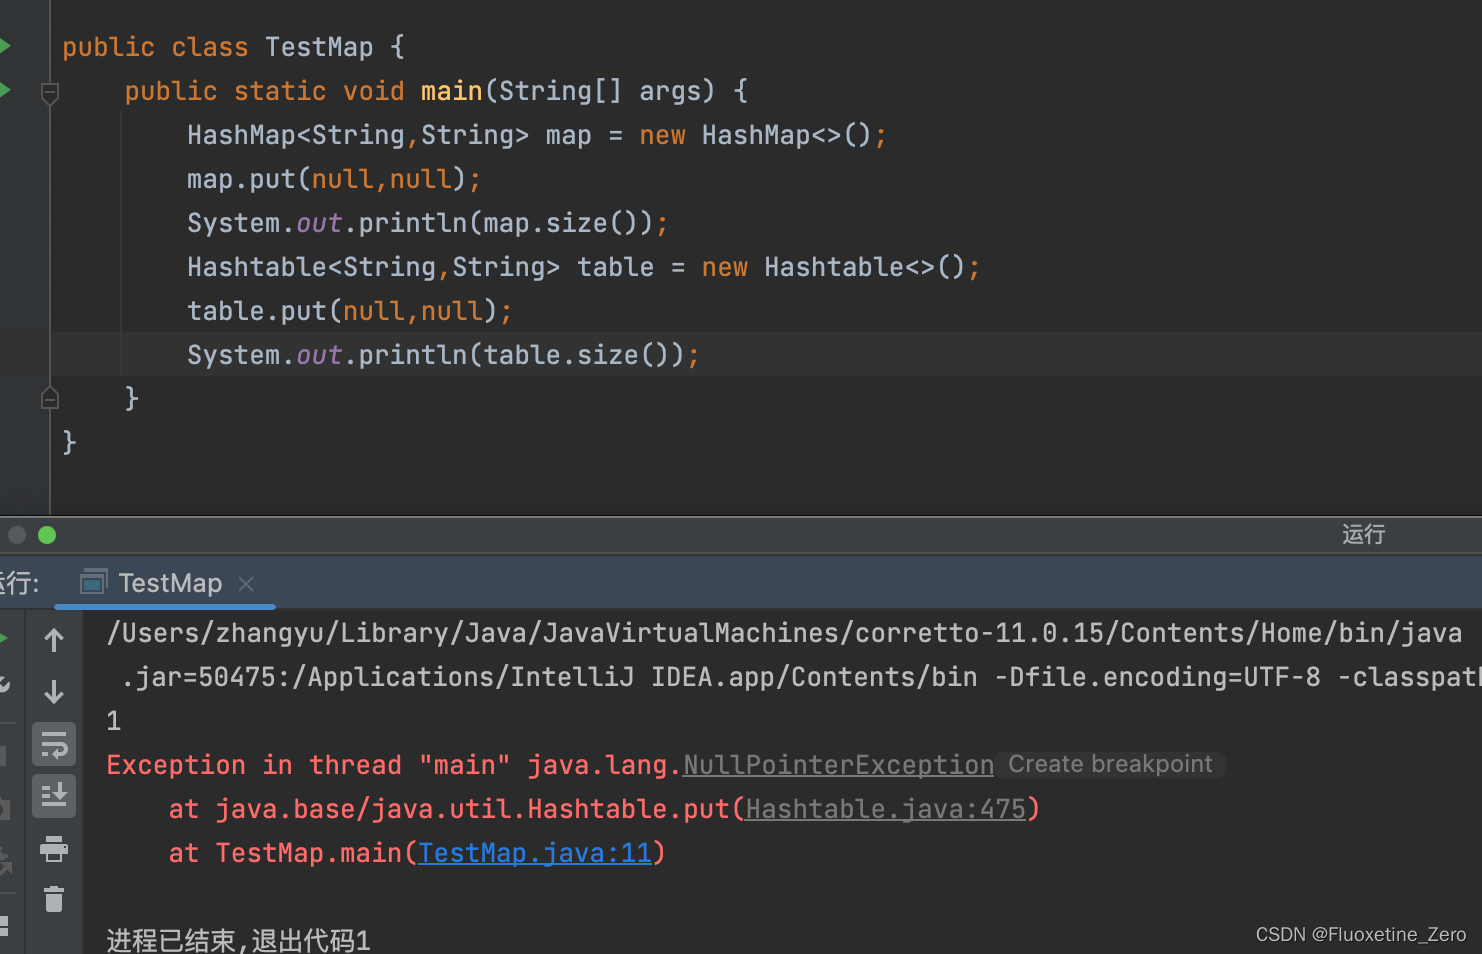Click the 'at TestMap.main' stack trace text
This screenshot has height=954, width=1482.
pyautogui.click(x=285, y=853)
